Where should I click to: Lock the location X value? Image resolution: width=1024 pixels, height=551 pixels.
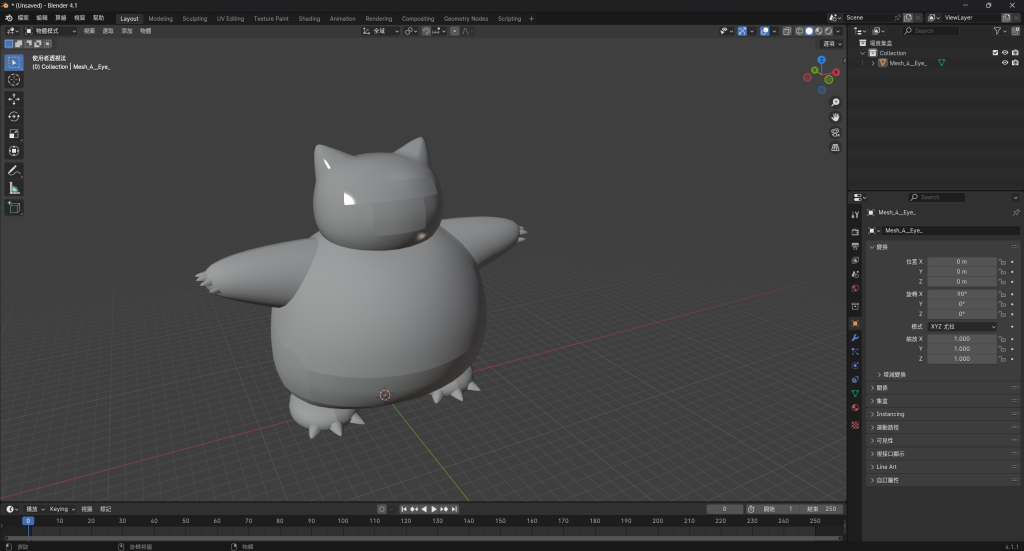coord(1002,262)
